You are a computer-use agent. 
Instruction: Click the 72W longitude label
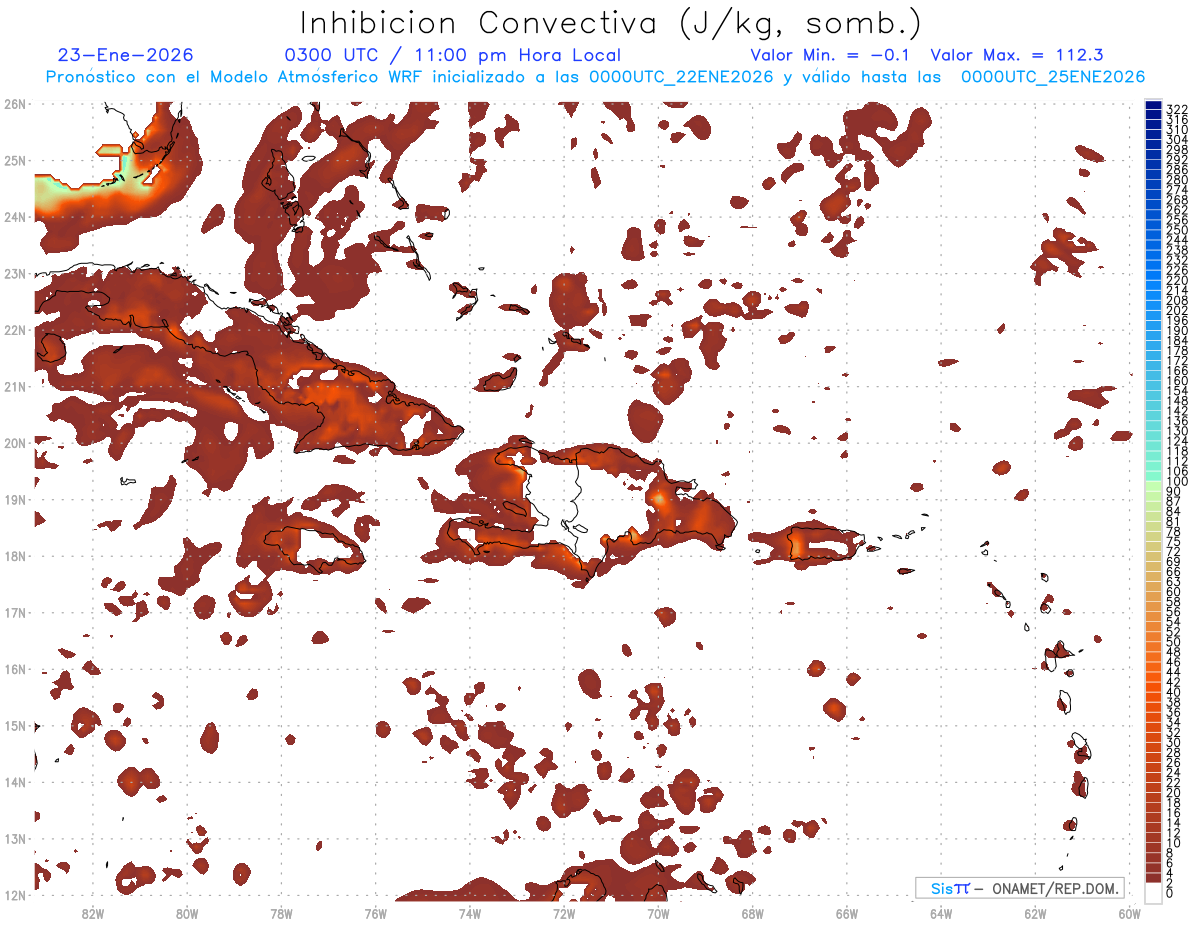pyautogui.click(x=564, y=913)
